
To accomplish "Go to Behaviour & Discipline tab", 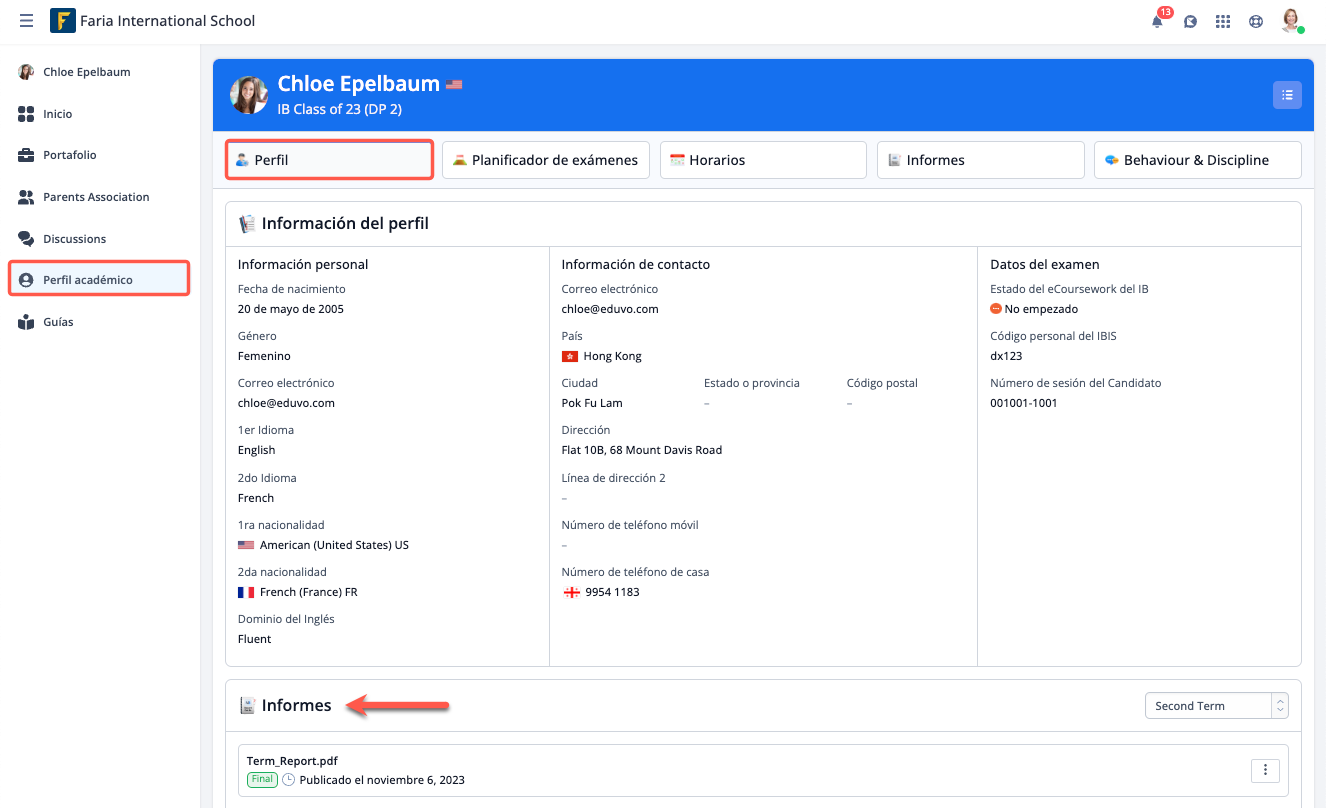I will tap(1197, 160).
